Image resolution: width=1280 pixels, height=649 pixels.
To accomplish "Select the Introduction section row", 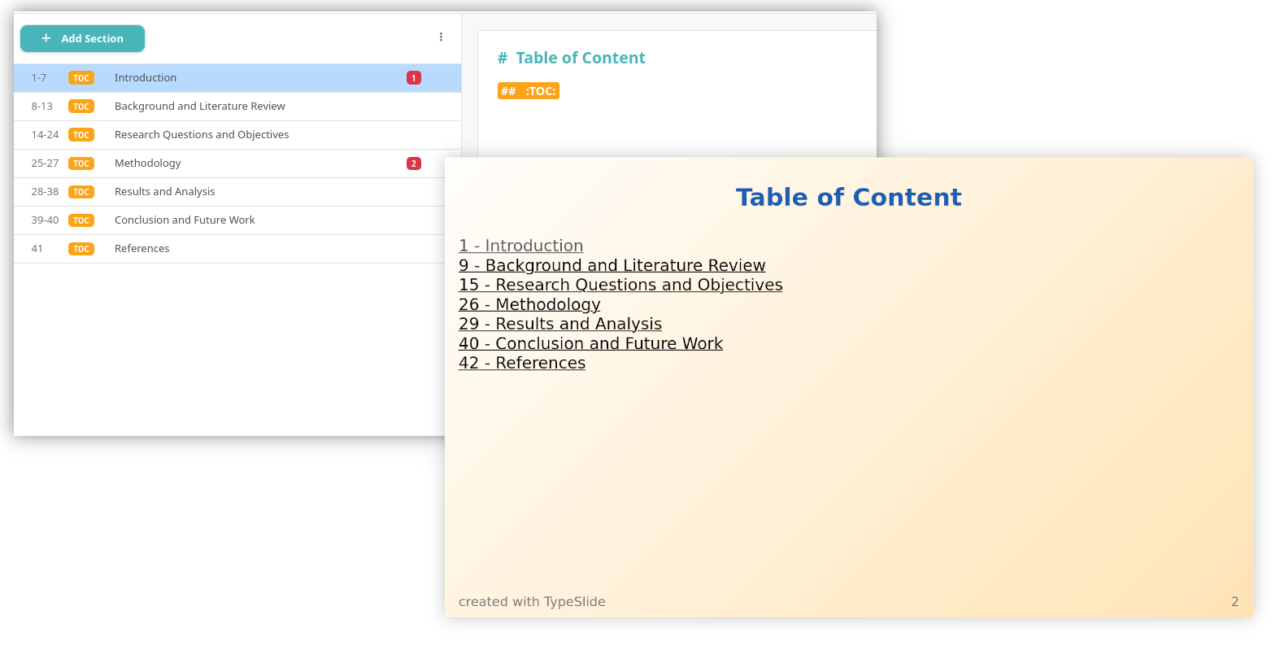I will click(x=237, y=78).
